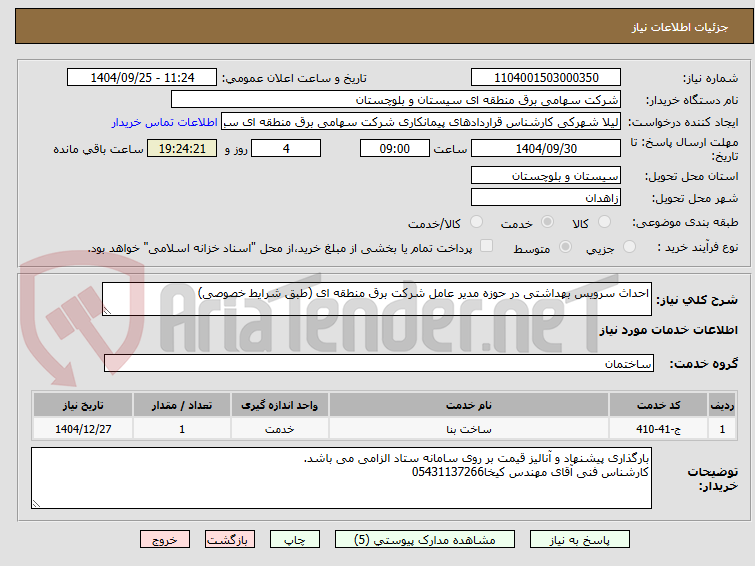Click مشاهده مدارک پیوستی (5) button
The image size is (755, 566).
[x=425, y=540]
